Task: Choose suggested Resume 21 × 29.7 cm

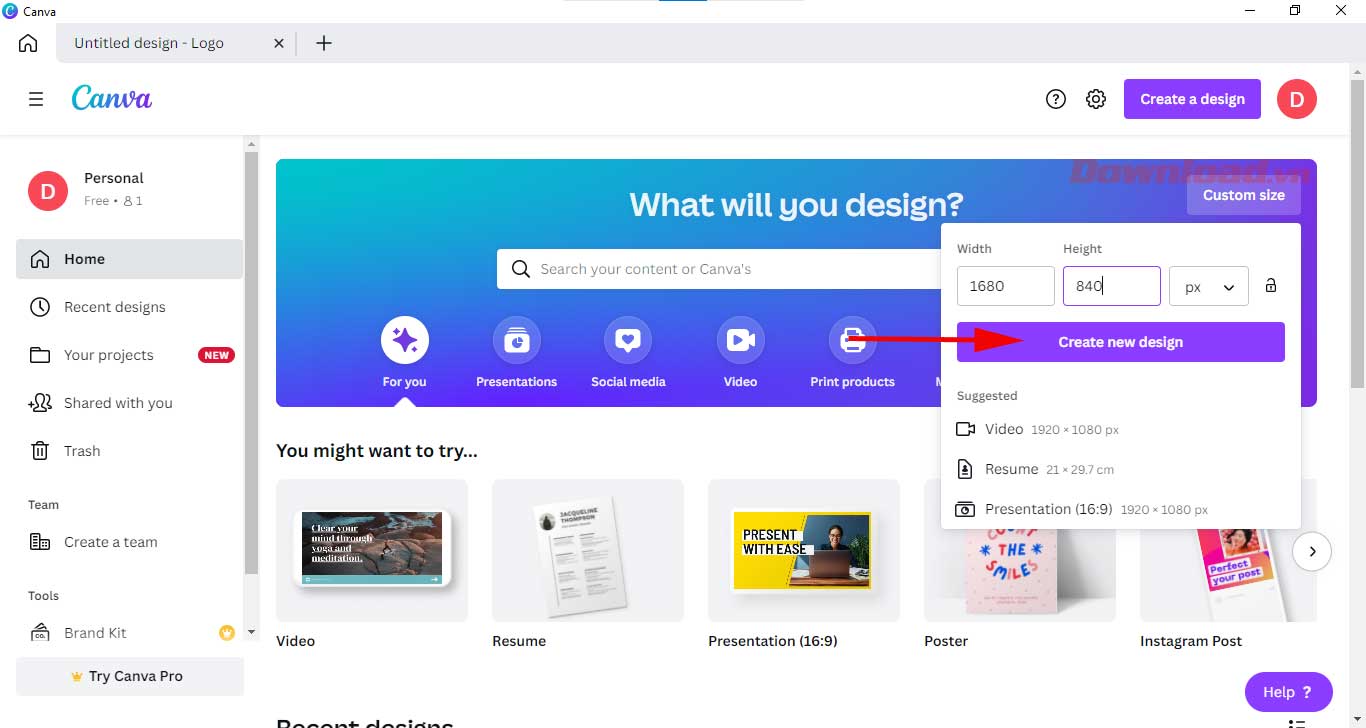Action: pyautogui.click(x=1120, y=469)
